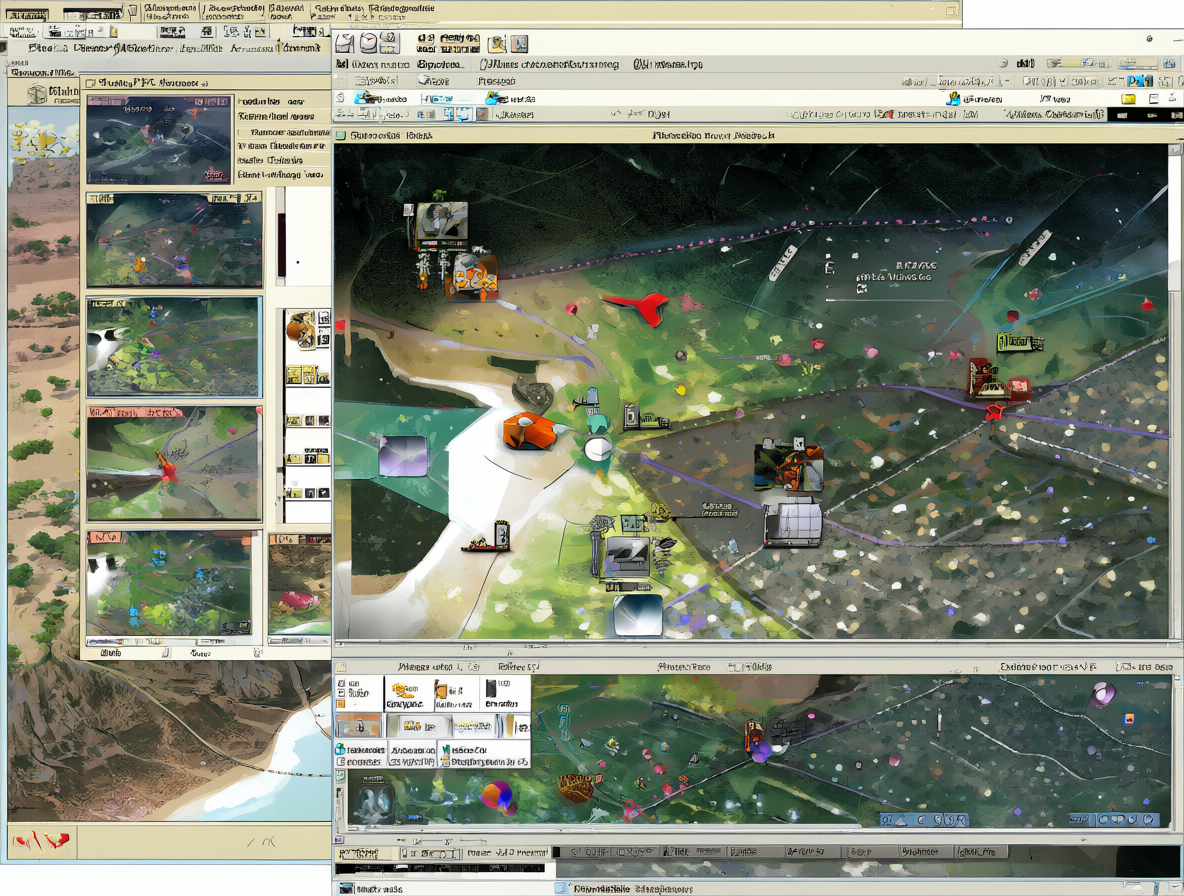
Task: Click the main map's vertical scrollbar
Action: click(x=1175, y=390)
